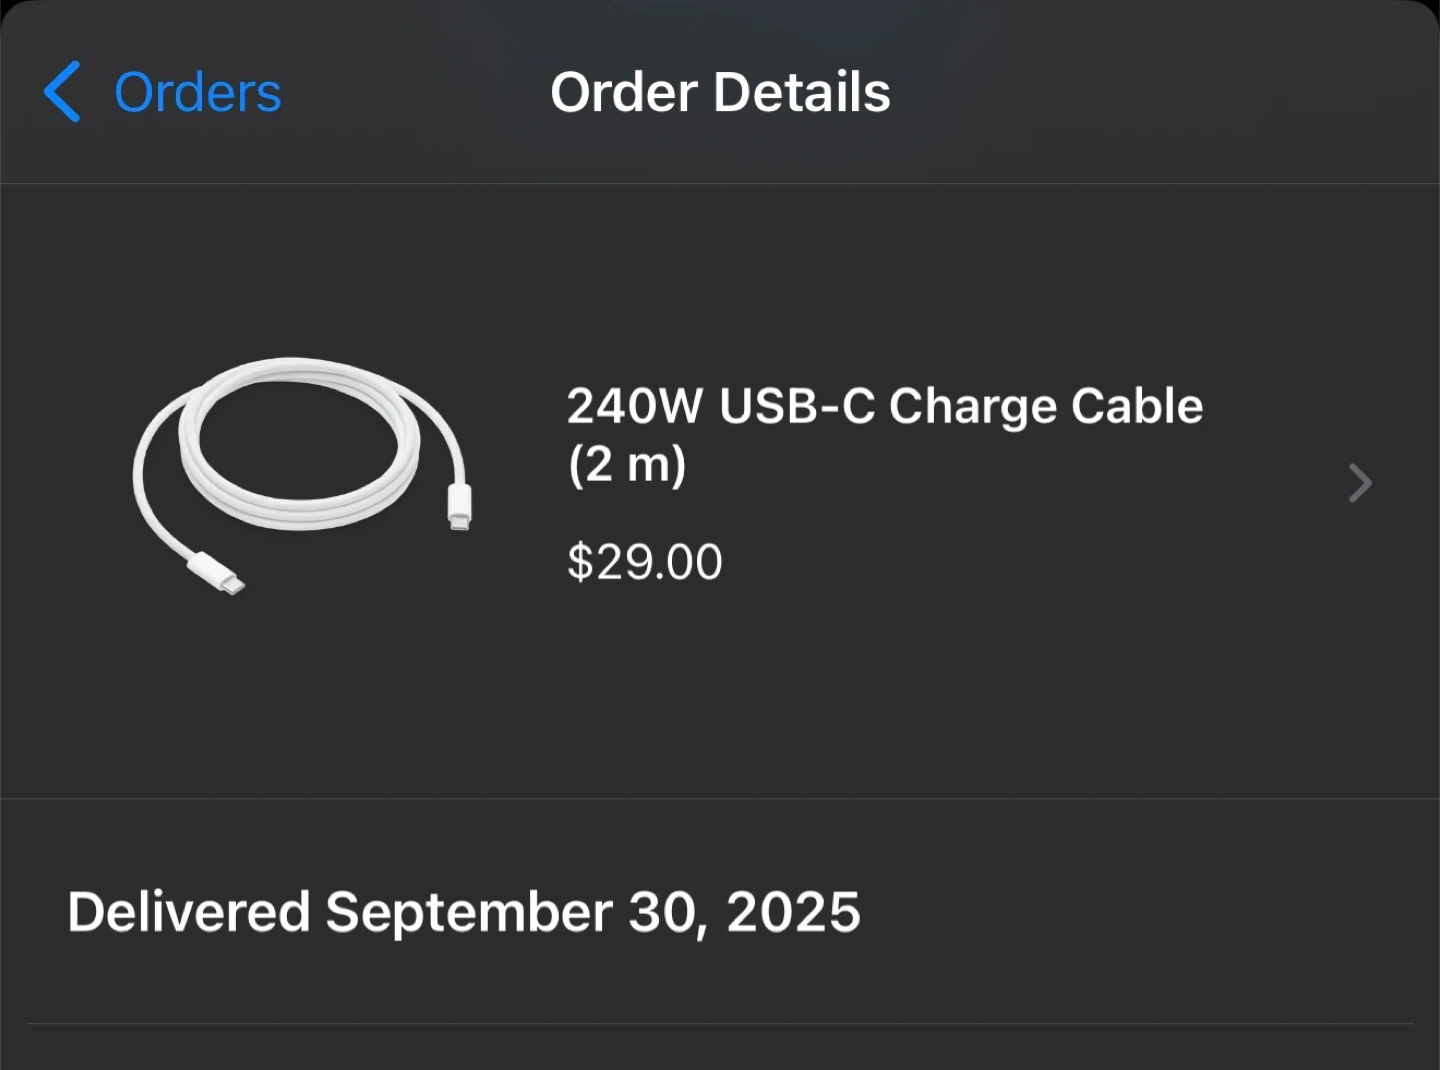This screenshot has width=1440, height=1070.
Task: Tap the blue back chevron icon
Action: click(x=62, y=92)
